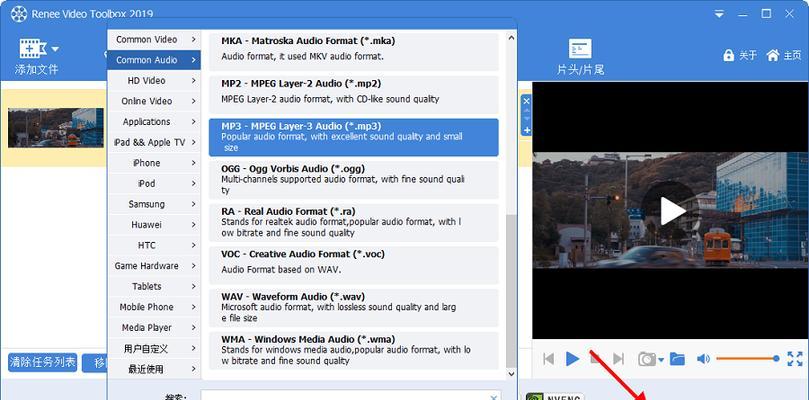
Task: Take a snapshot with camera icon
Action: click(646, 359)
